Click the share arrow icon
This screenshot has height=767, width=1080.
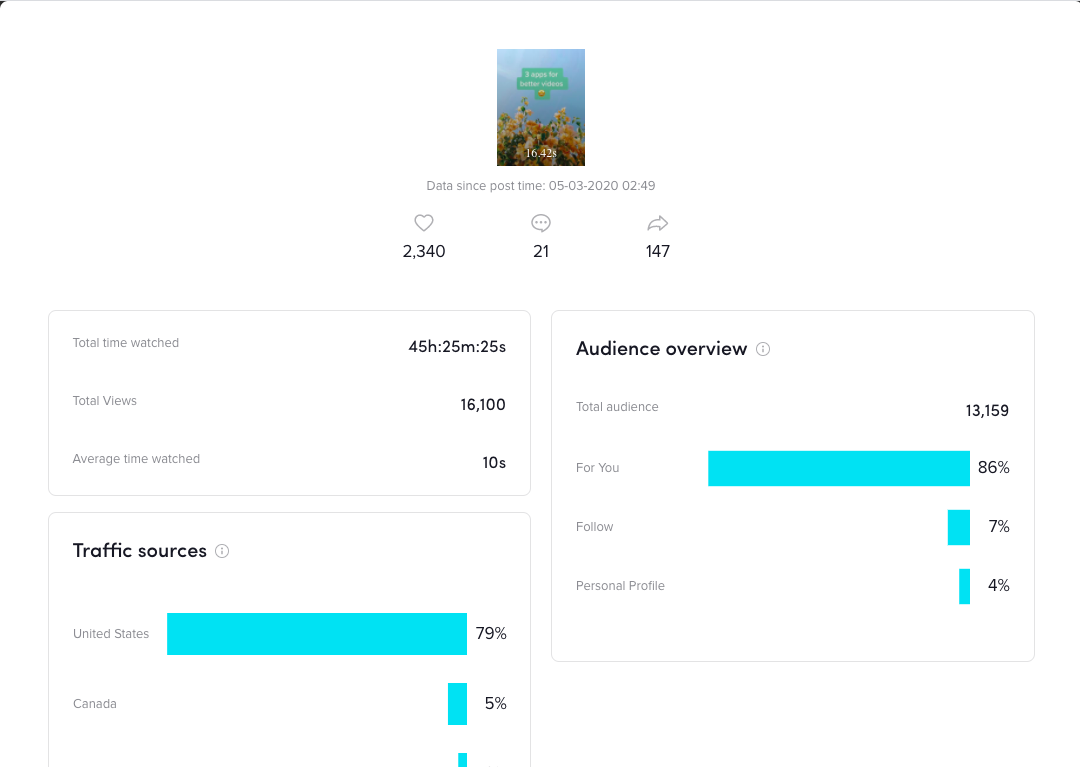(657, 223)
